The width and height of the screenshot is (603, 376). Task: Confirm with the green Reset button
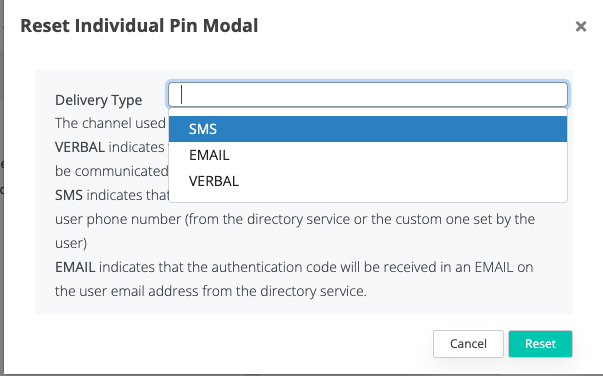pyautogui.click(x=540, y=344)
